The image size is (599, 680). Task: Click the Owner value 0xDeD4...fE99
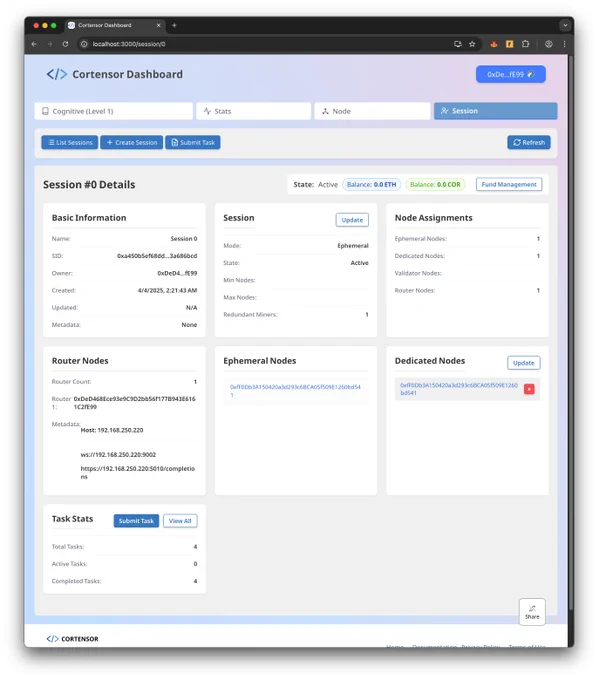[177, 273]
